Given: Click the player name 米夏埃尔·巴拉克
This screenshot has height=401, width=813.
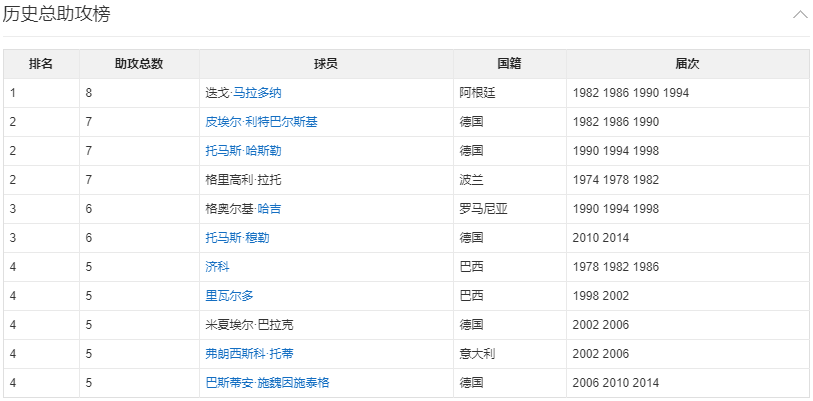Looking at the screenshot, I should [x=249, y=325].
